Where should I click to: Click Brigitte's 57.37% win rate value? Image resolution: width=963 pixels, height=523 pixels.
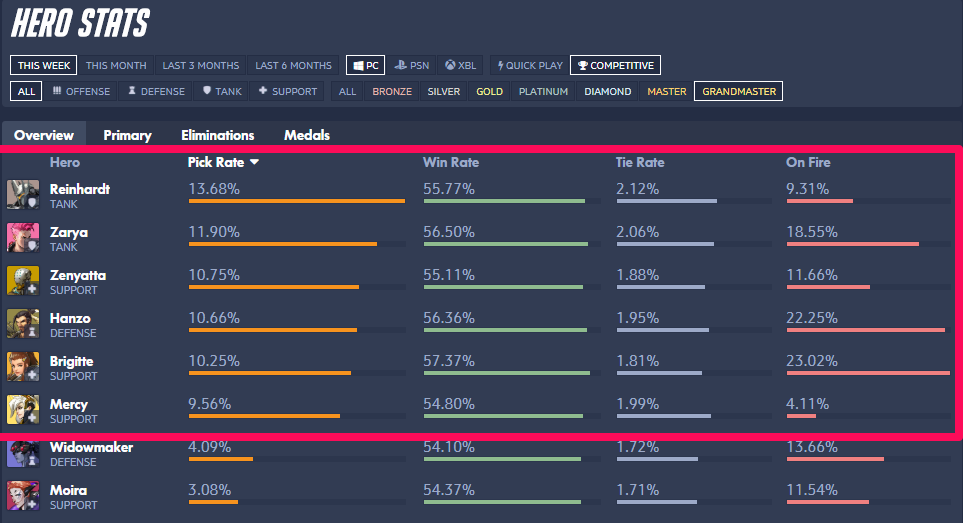[448, 361]
